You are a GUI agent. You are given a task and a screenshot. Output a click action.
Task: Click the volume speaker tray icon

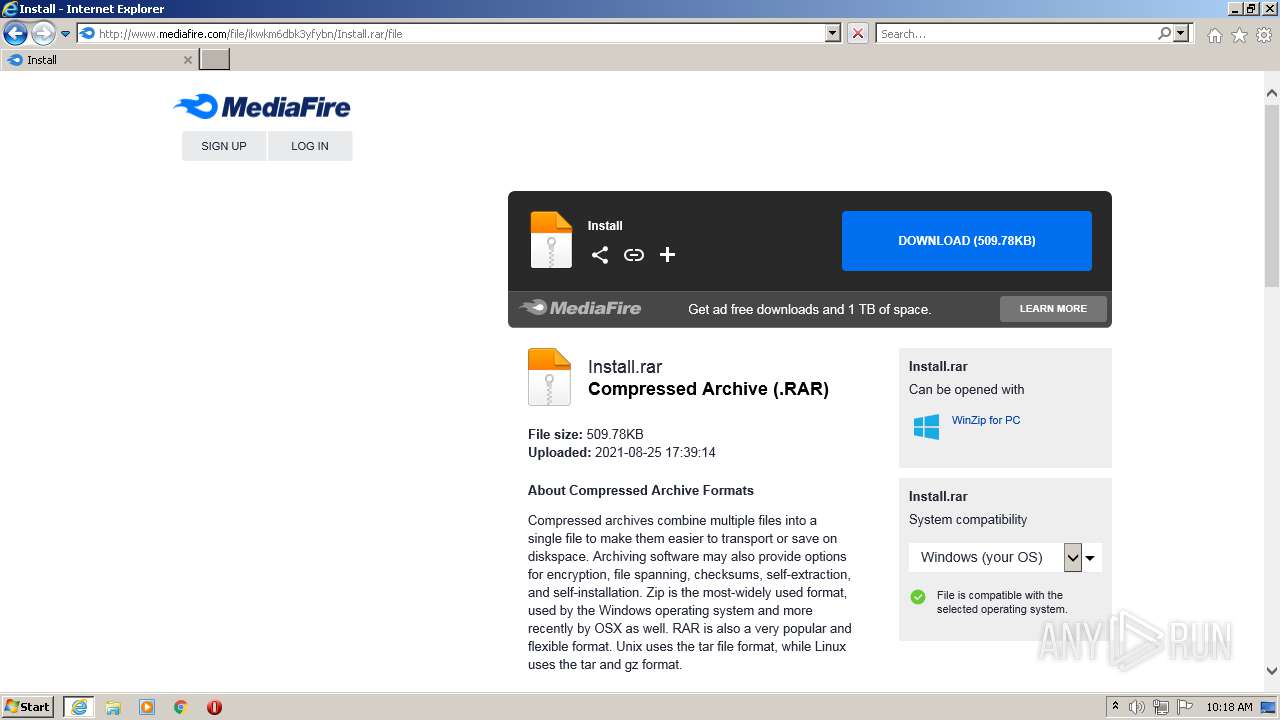pos(1137,707)
